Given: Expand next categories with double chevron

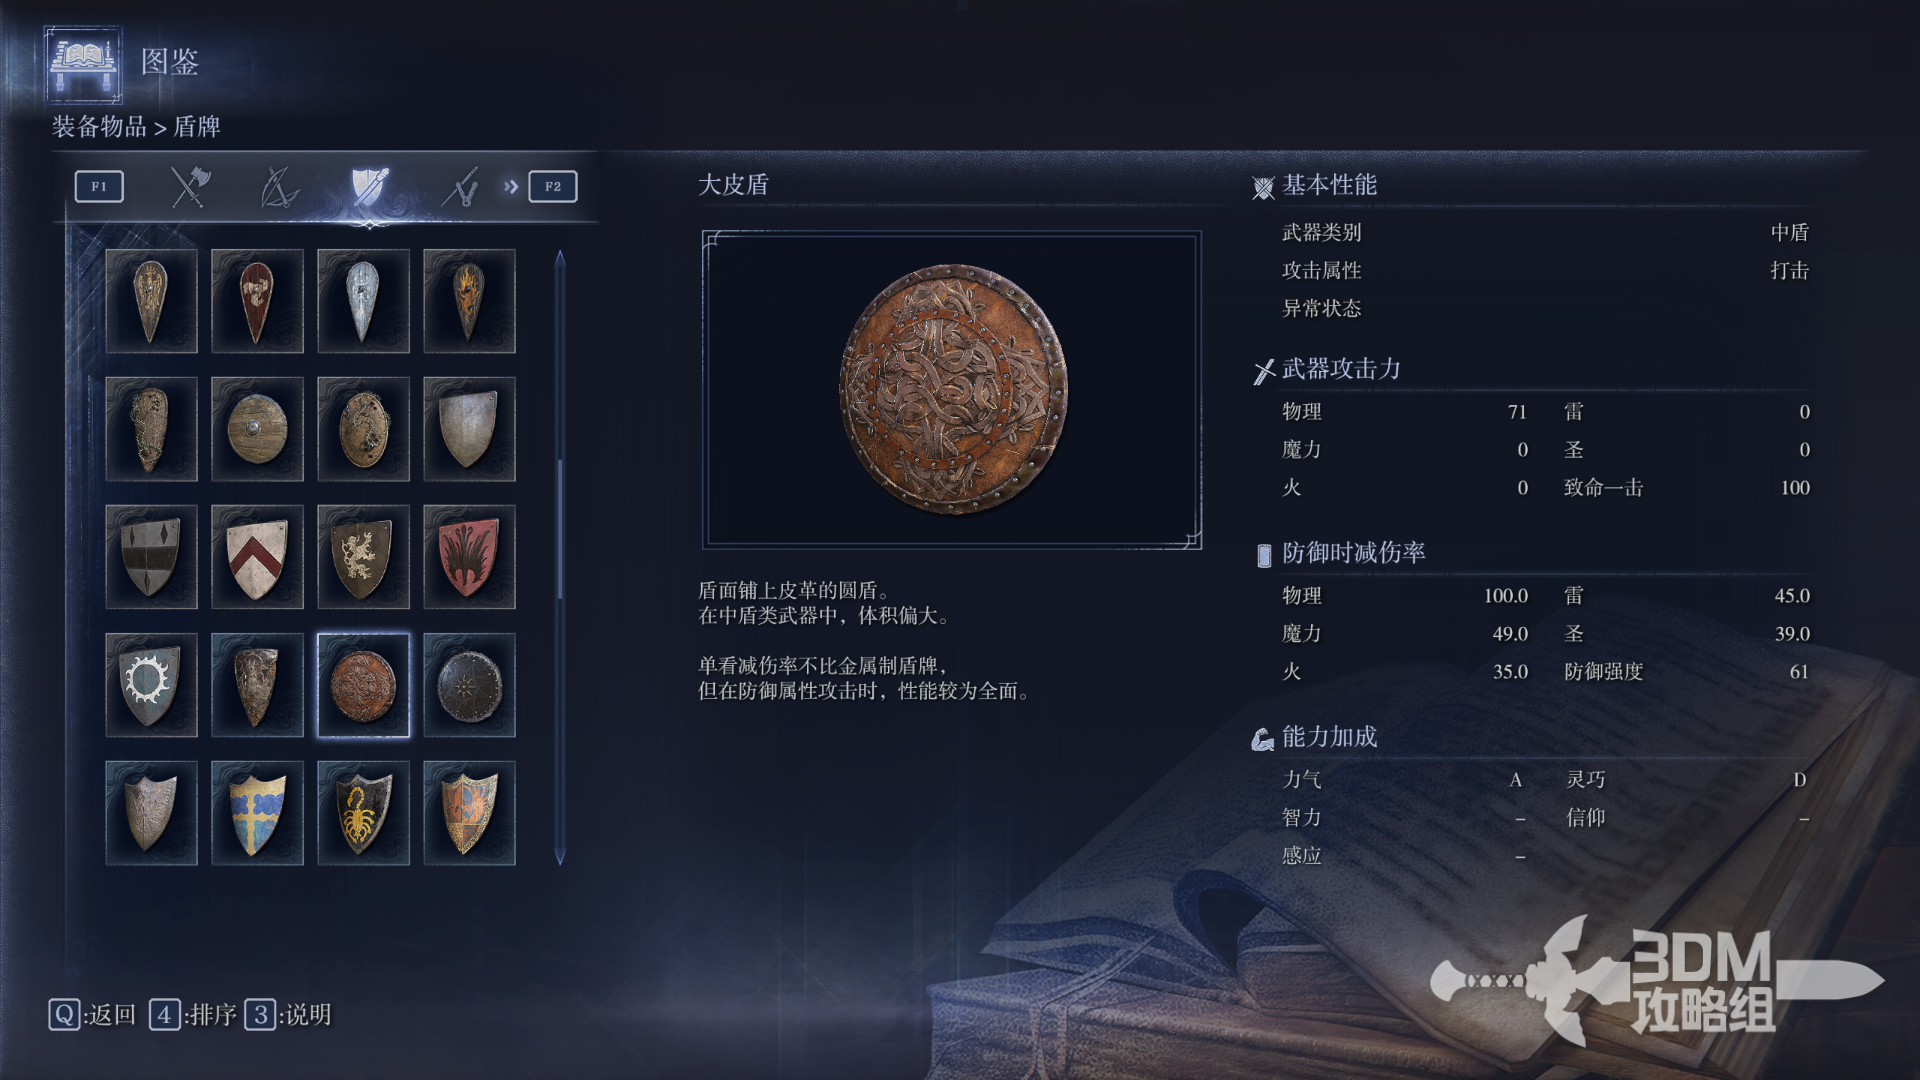Looking at the screenshot, I should (x=511, y=187).
